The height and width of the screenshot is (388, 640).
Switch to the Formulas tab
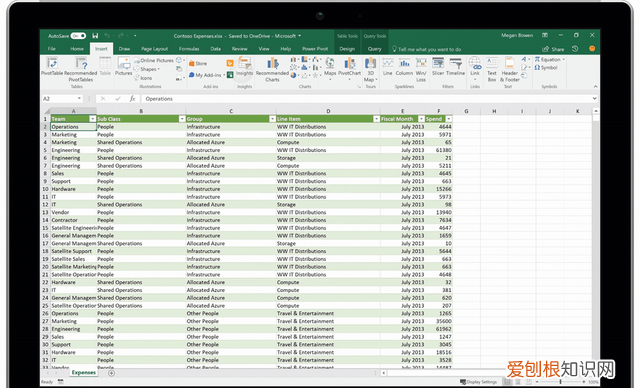click(x=189, y=49)
